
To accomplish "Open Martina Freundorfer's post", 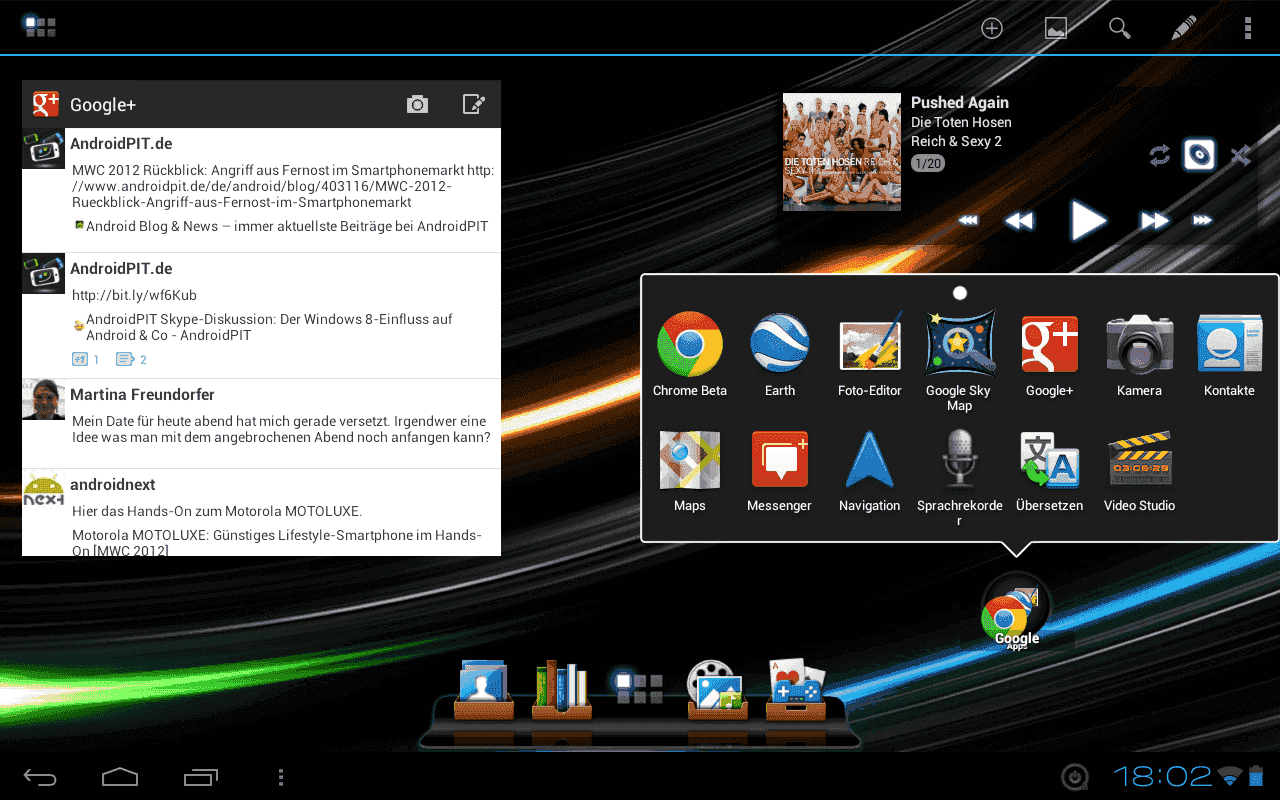I will point(261,424).
